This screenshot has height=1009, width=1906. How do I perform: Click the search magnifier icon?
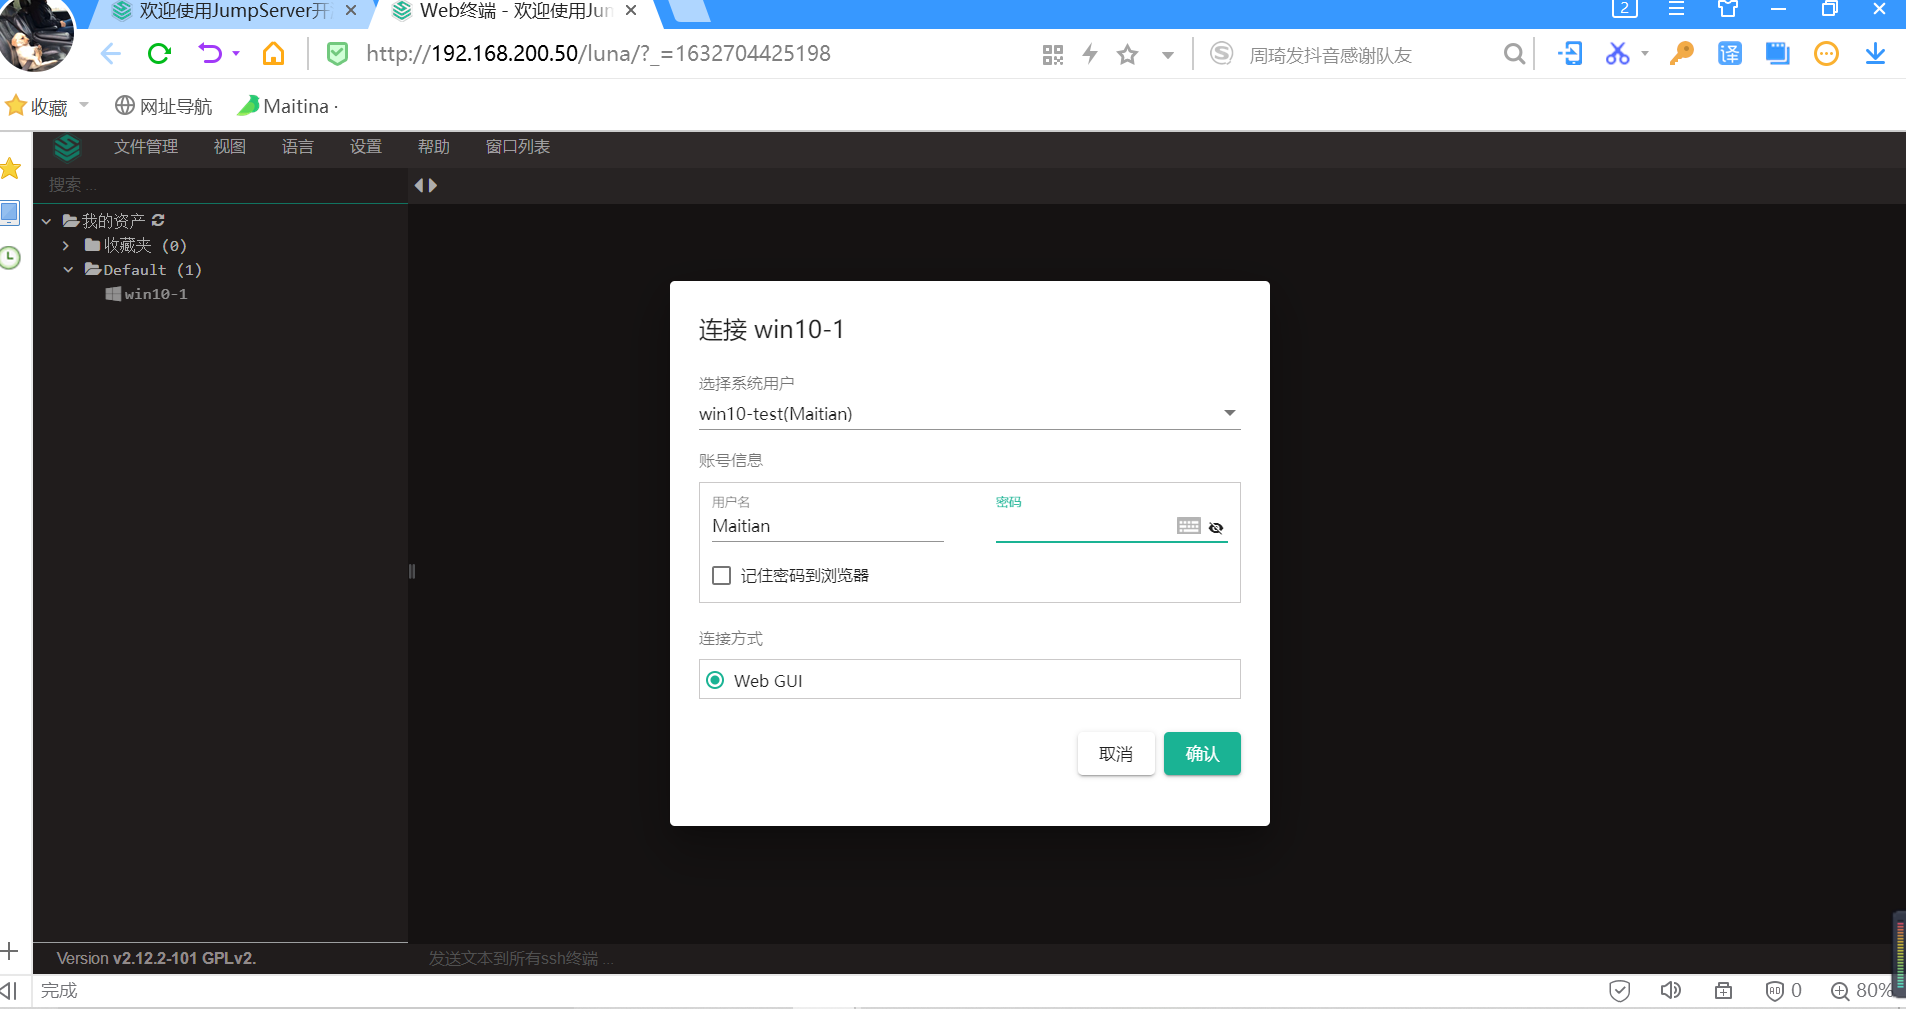coord(1515,54)
